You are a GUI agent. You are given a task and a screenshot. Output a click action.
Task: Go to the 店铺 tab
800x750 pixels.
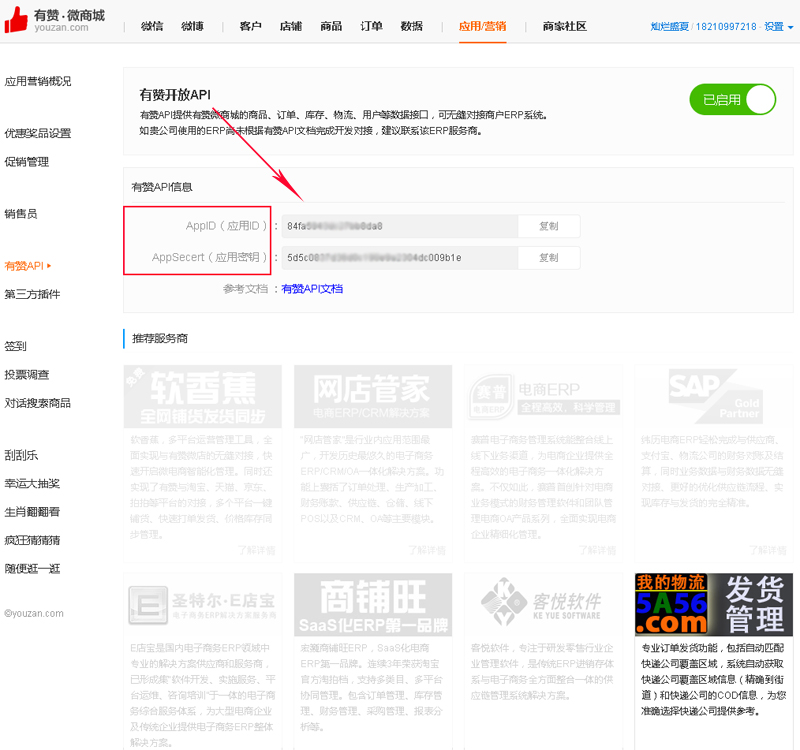pos(291,26)
